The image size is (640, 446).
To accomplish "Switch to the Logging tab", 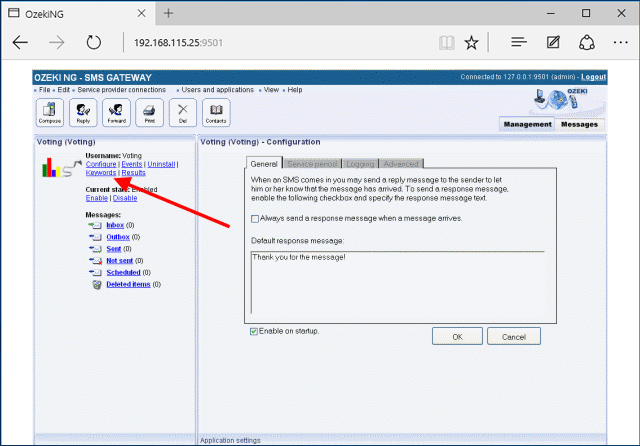I will pos(360,164).
